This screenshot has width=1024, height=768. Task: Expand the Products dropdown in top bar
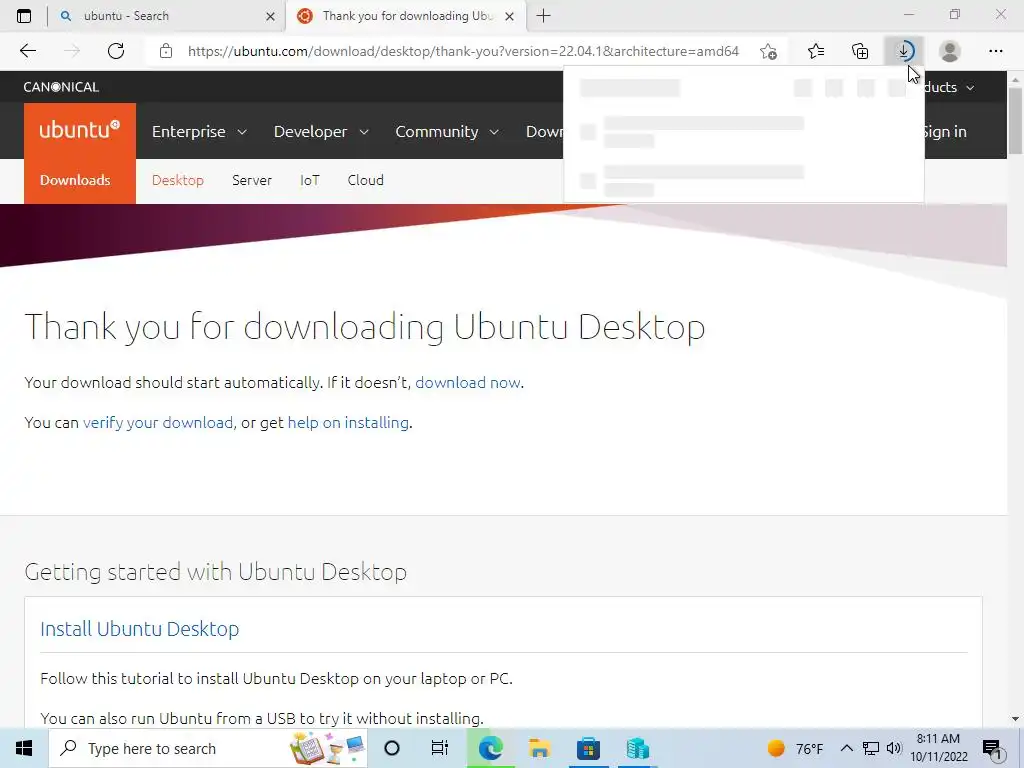pos(950,88)
